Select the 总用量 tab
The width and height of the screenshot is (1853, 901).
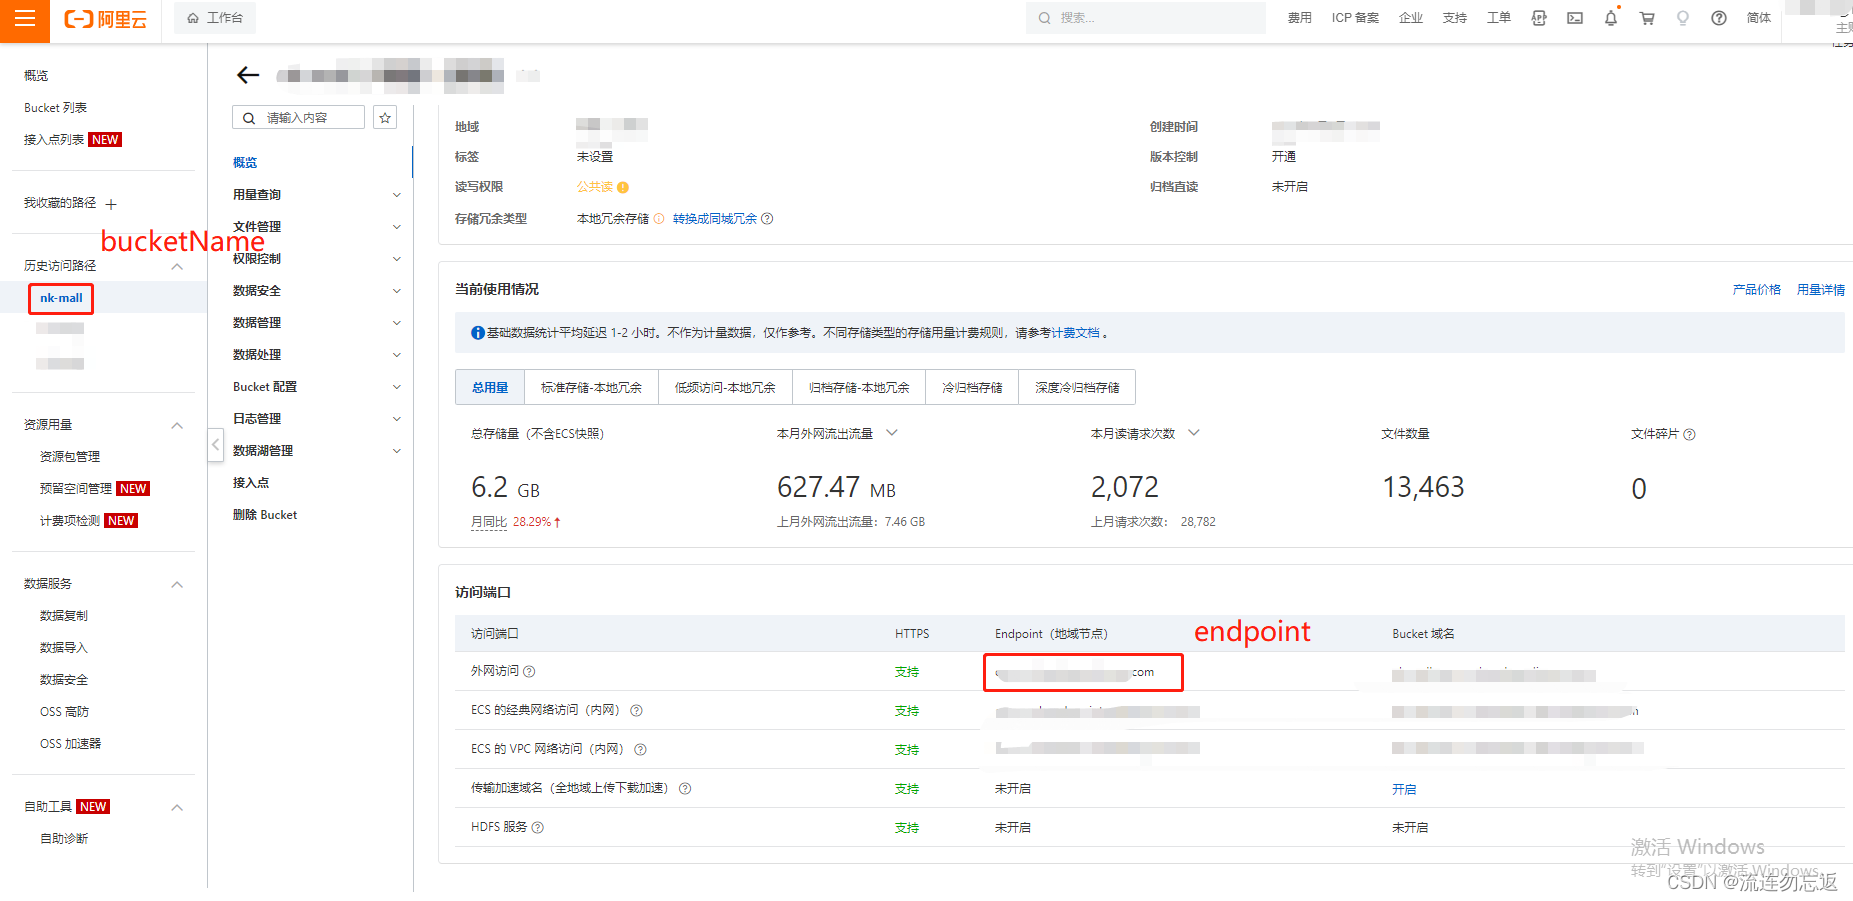tap(490, 388)
